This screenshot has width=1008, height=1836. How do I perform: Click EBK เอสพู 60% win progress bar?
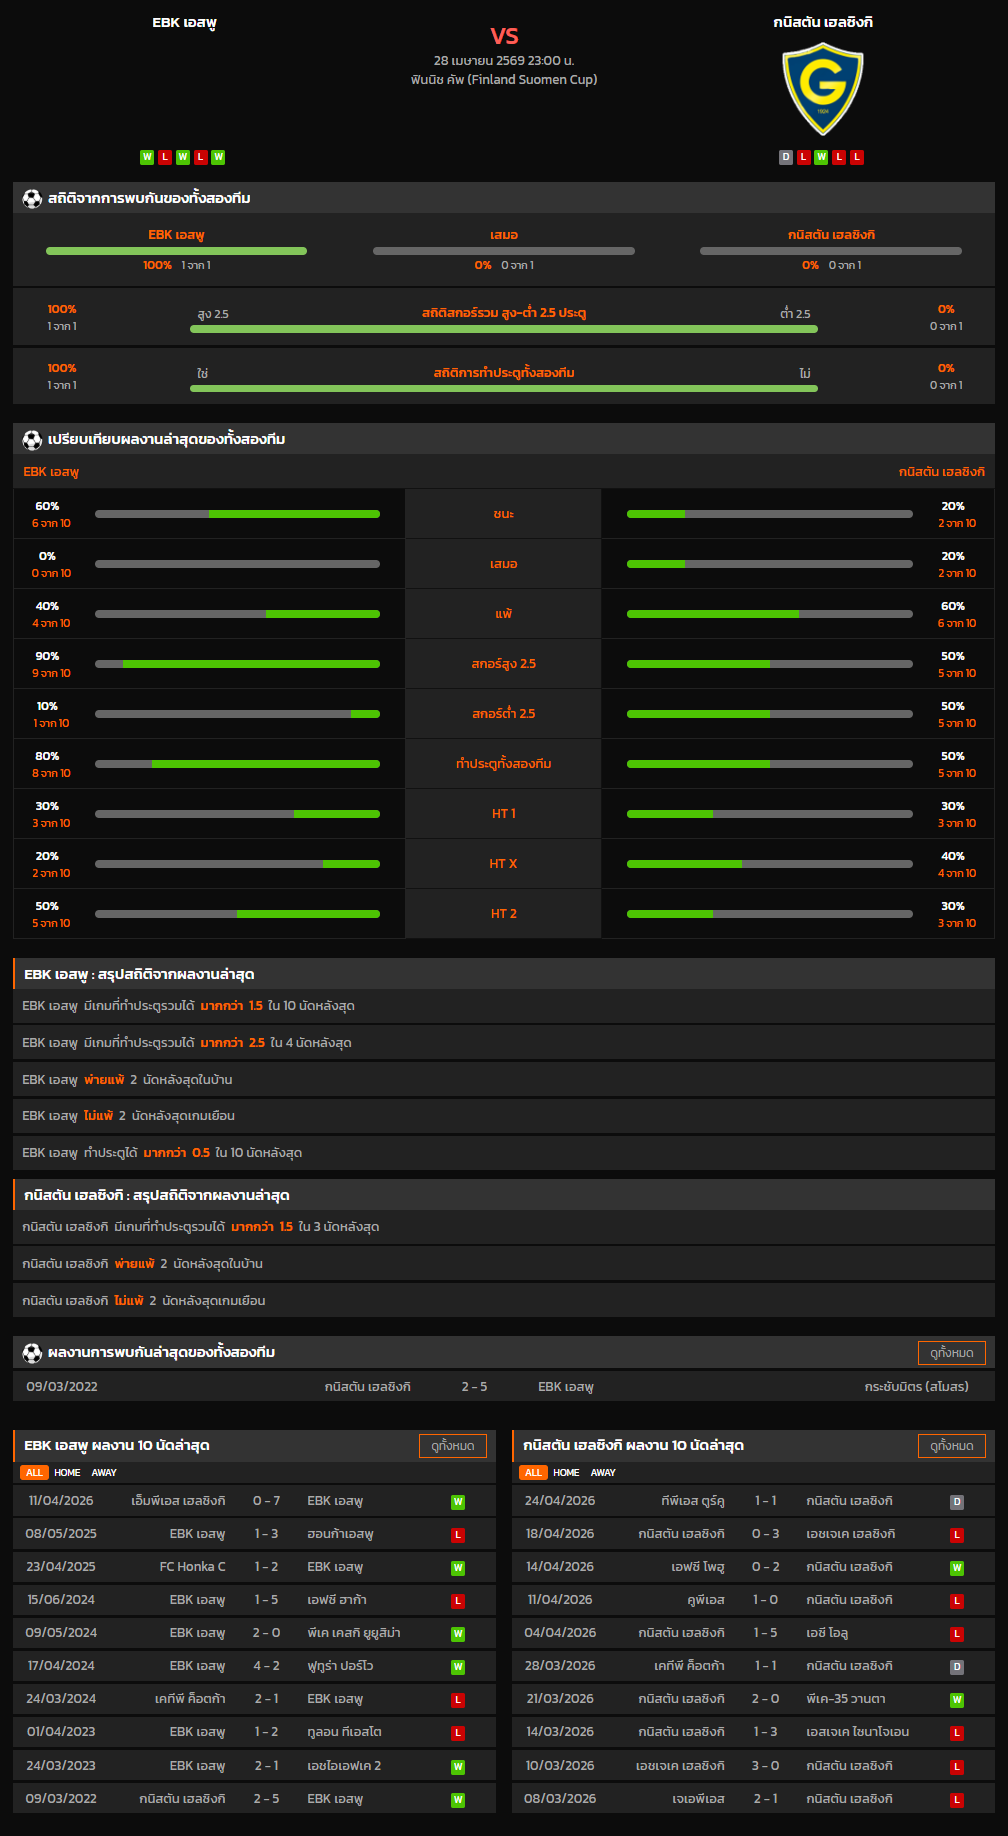coord(237,514)
